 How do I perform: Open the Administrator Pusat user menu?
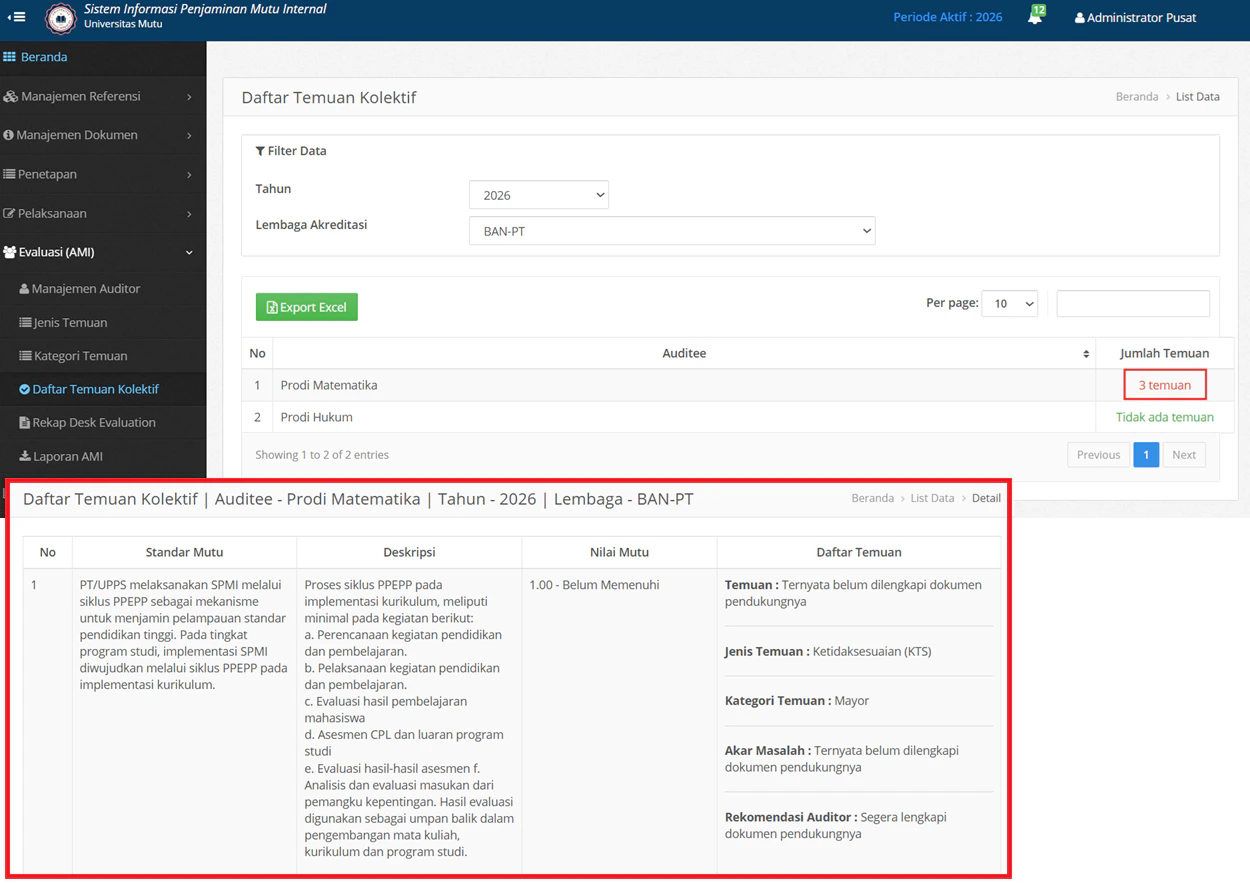1135,17
